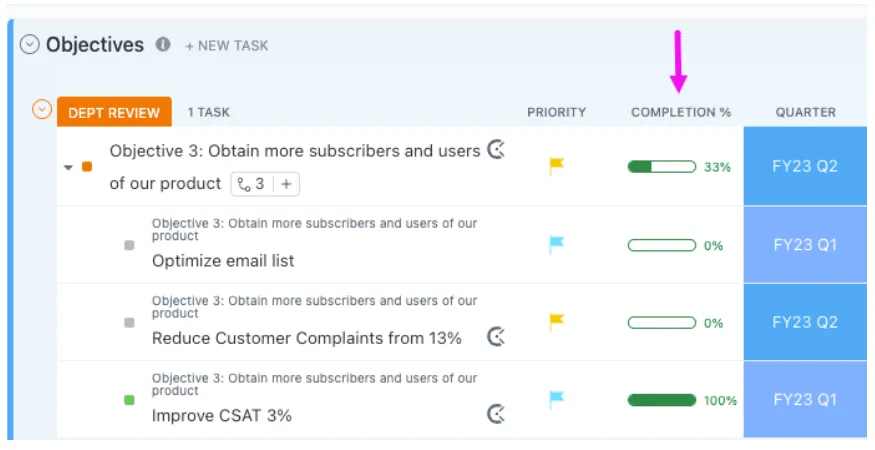Click the 33% completion progress bar
The image size is (875, 450).
click(x=662, y=166)
